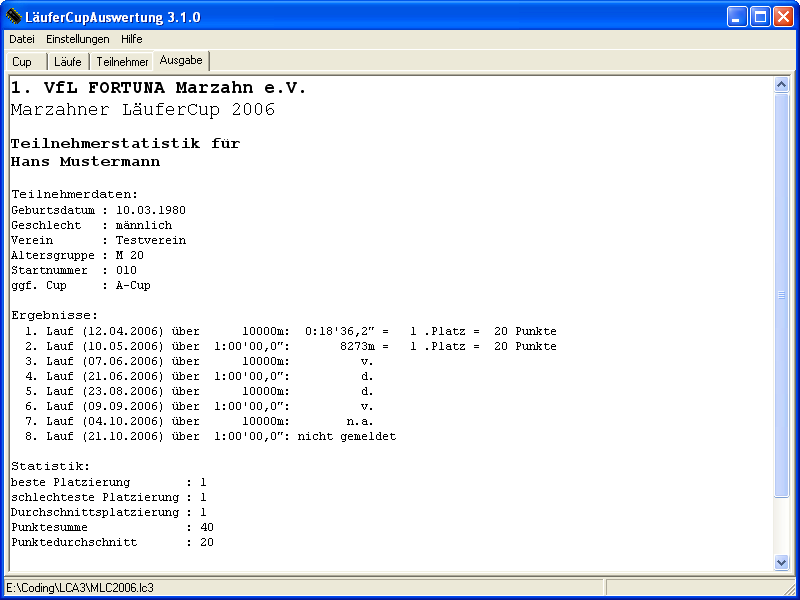Click the text 'Marzahner LäuferCup 2006'
The height and width of the screenshot is (600, 800).
click(143, 110)
